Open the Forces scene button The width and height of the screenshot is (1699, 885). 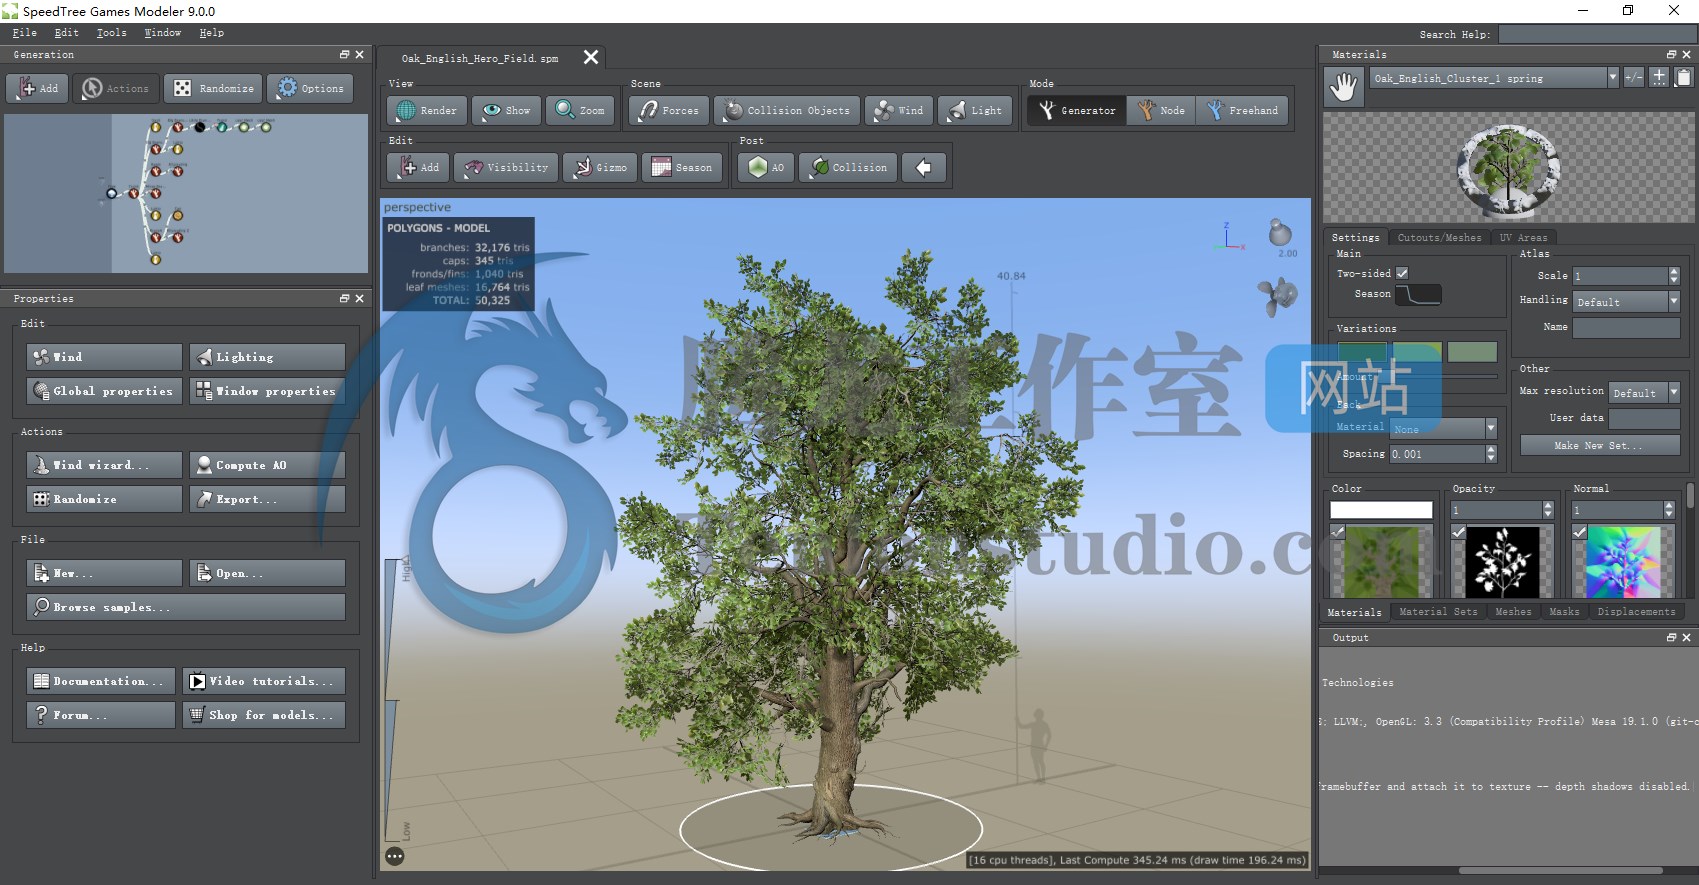pyautogui.click(x=669, y=111)
